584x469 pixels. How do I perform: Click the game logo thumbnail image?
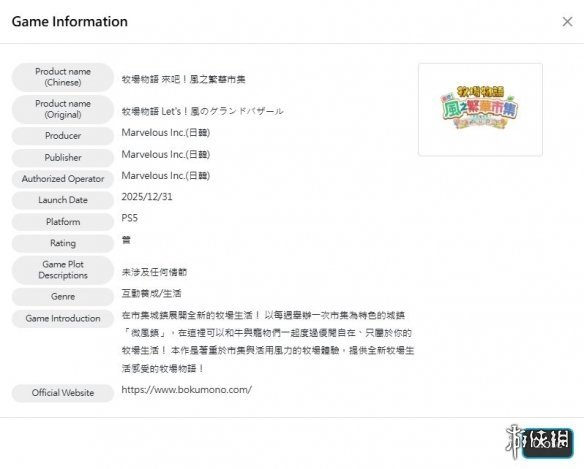click(x=480, y=110)
